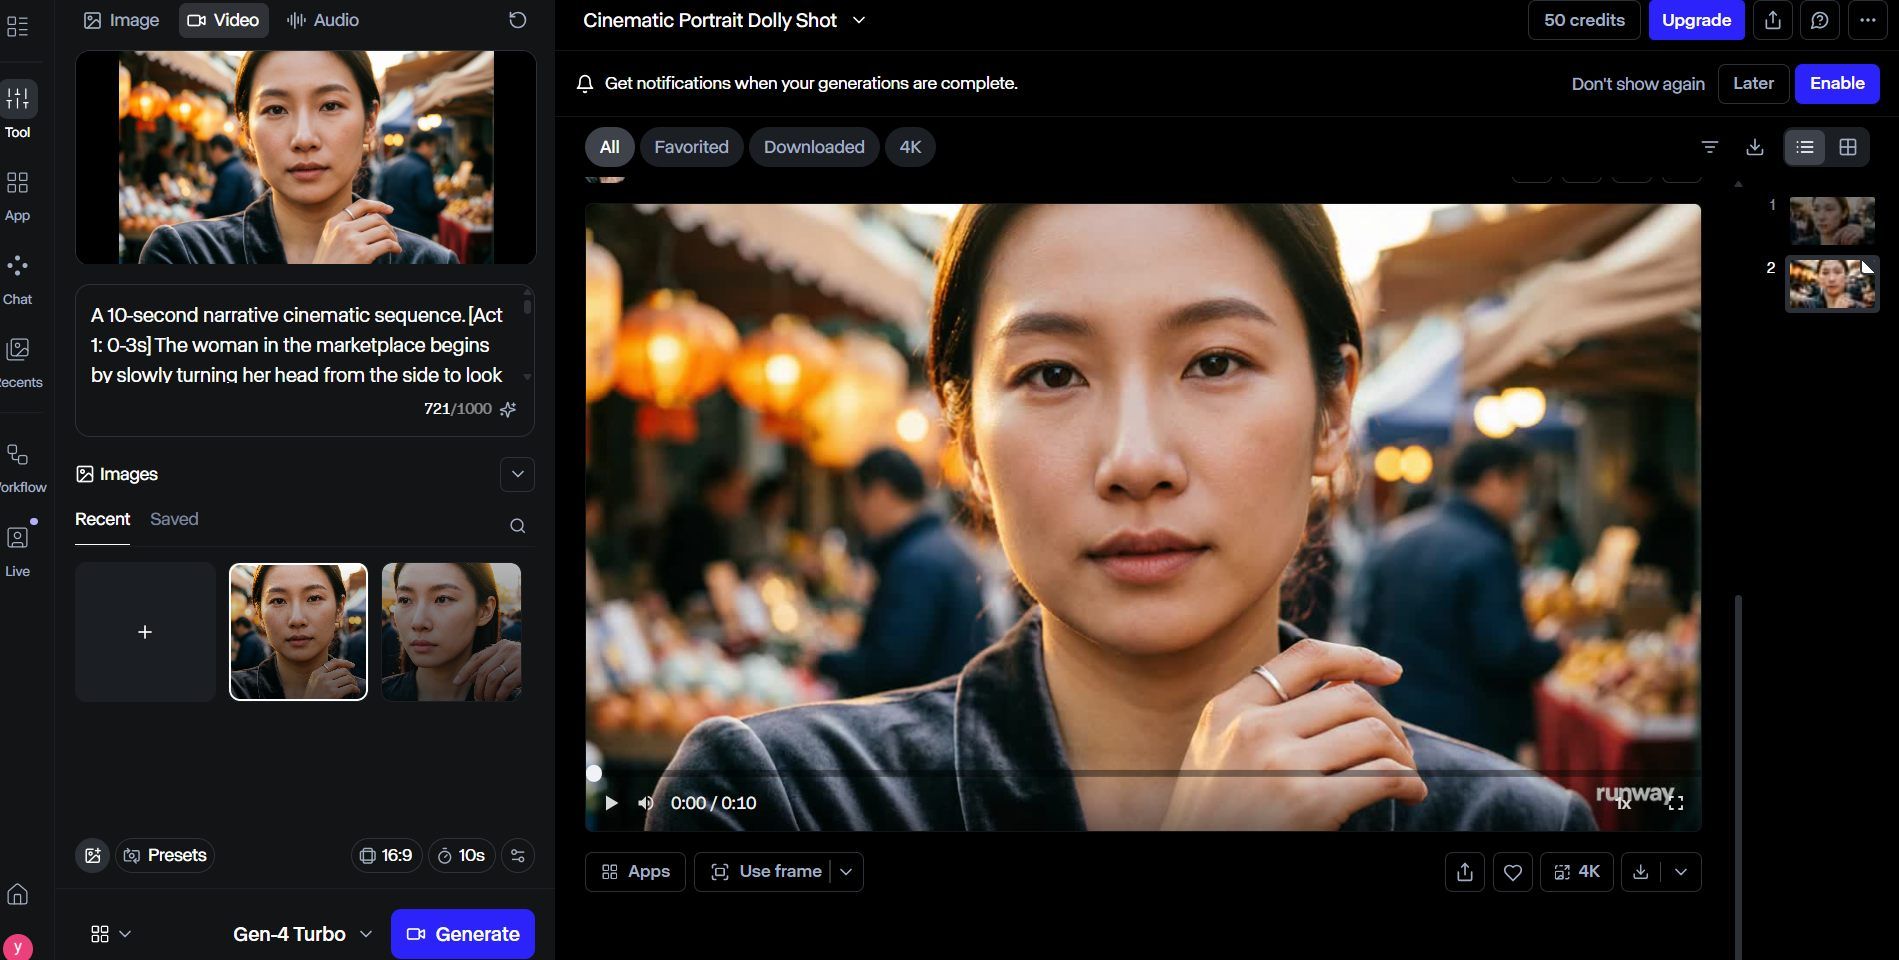Switch to the Audio tab
This screenshot has height=960, width=1899.
pyautogui.click(x=323, y=20)
